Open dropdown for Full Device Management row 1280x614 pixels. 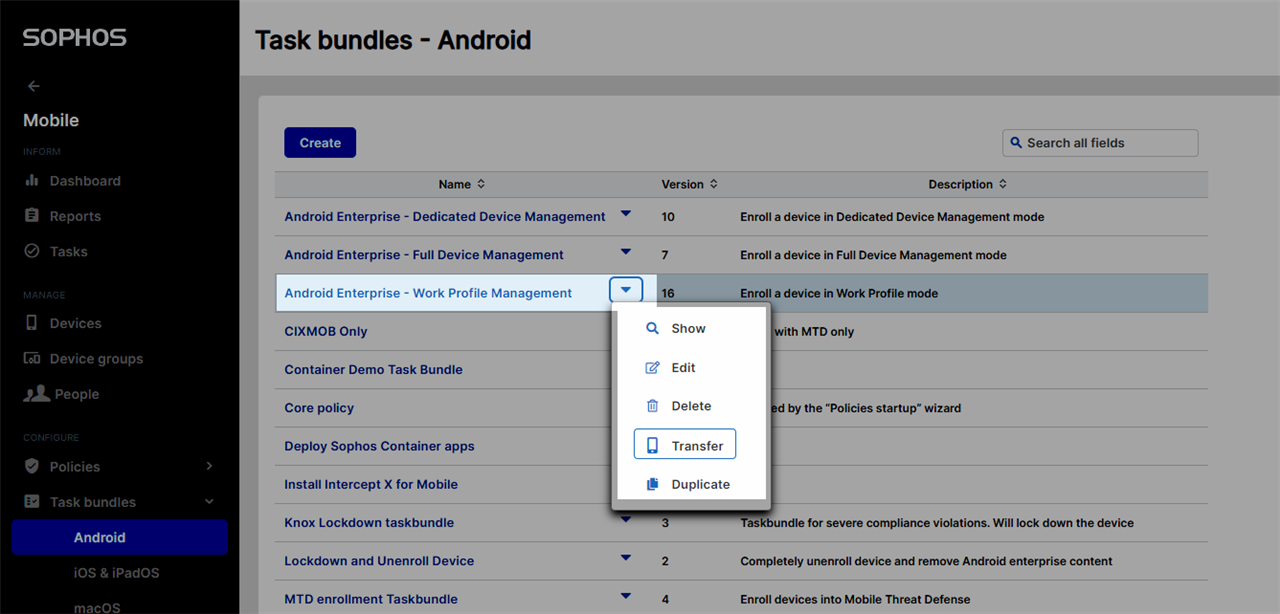pos(626,251)
